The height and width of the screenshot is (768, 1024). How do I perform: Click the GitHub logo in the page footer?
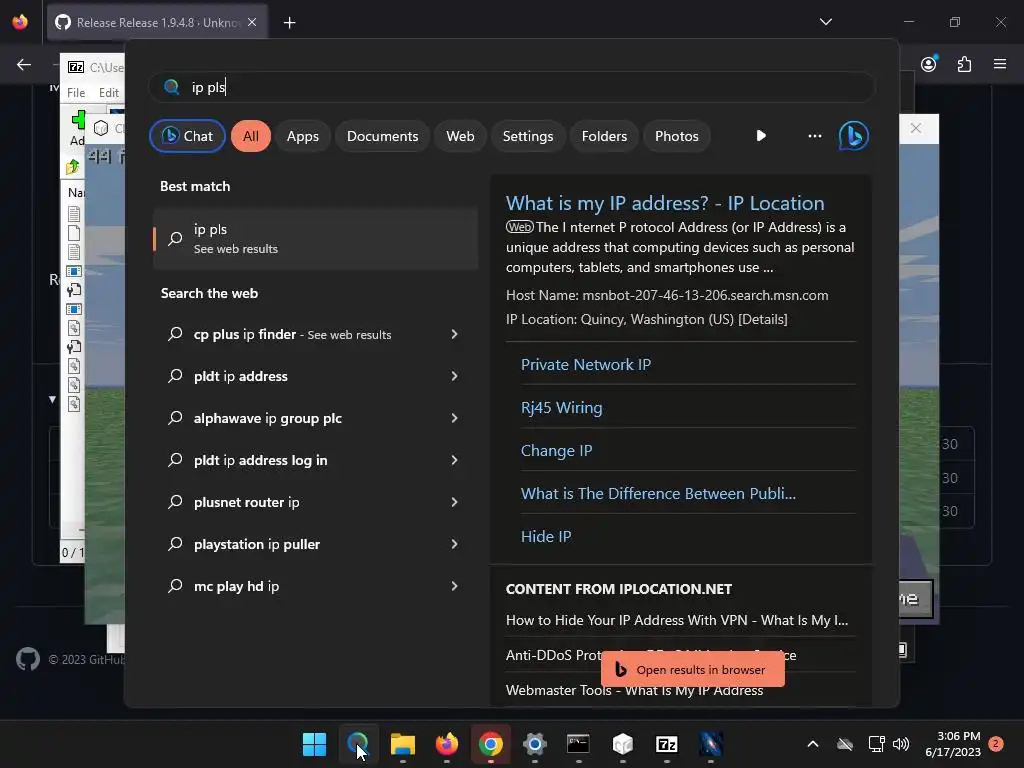[x=28, y=660]
